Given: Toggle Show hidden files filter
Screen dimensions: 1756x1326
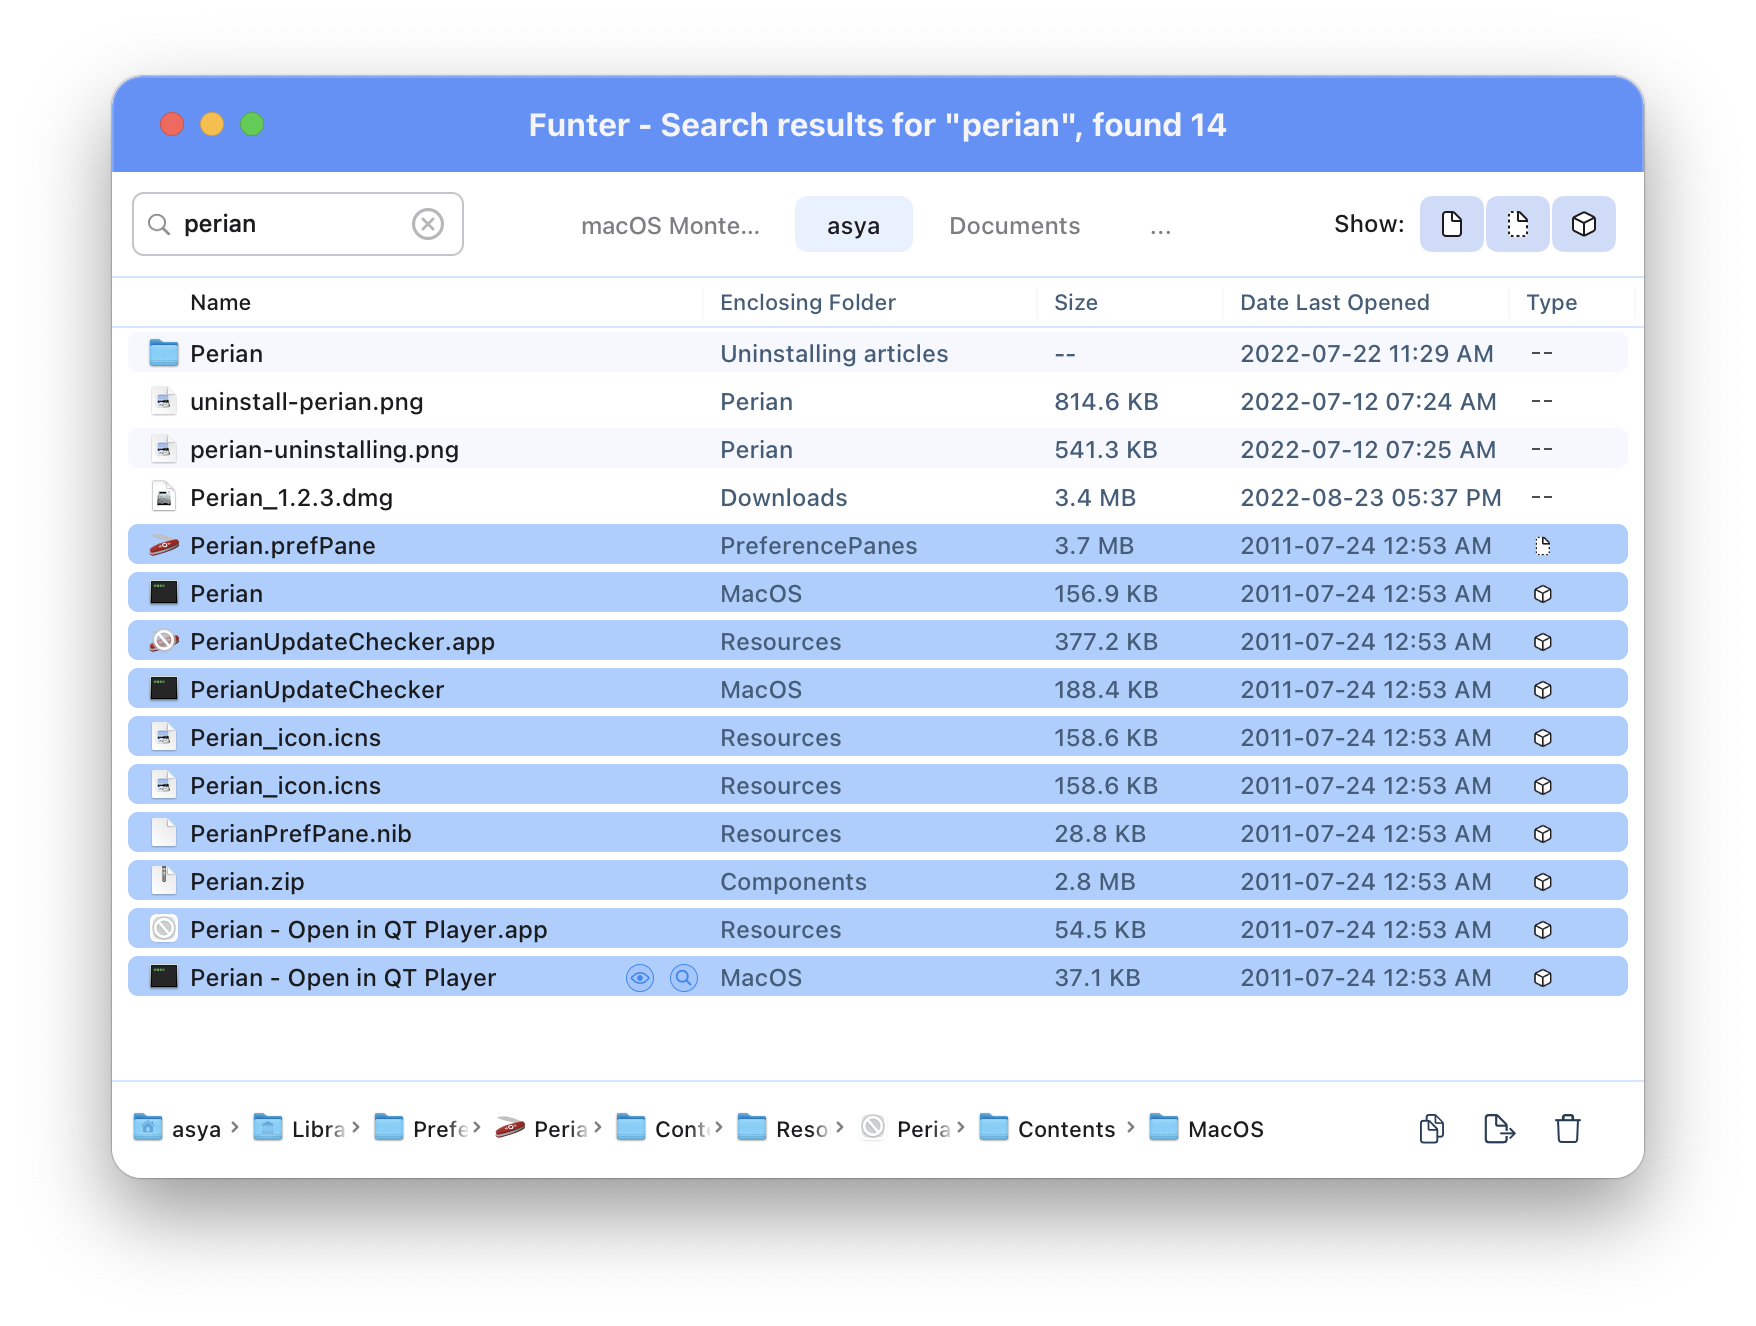Looking at the screenshot, I should (1517, 224).
